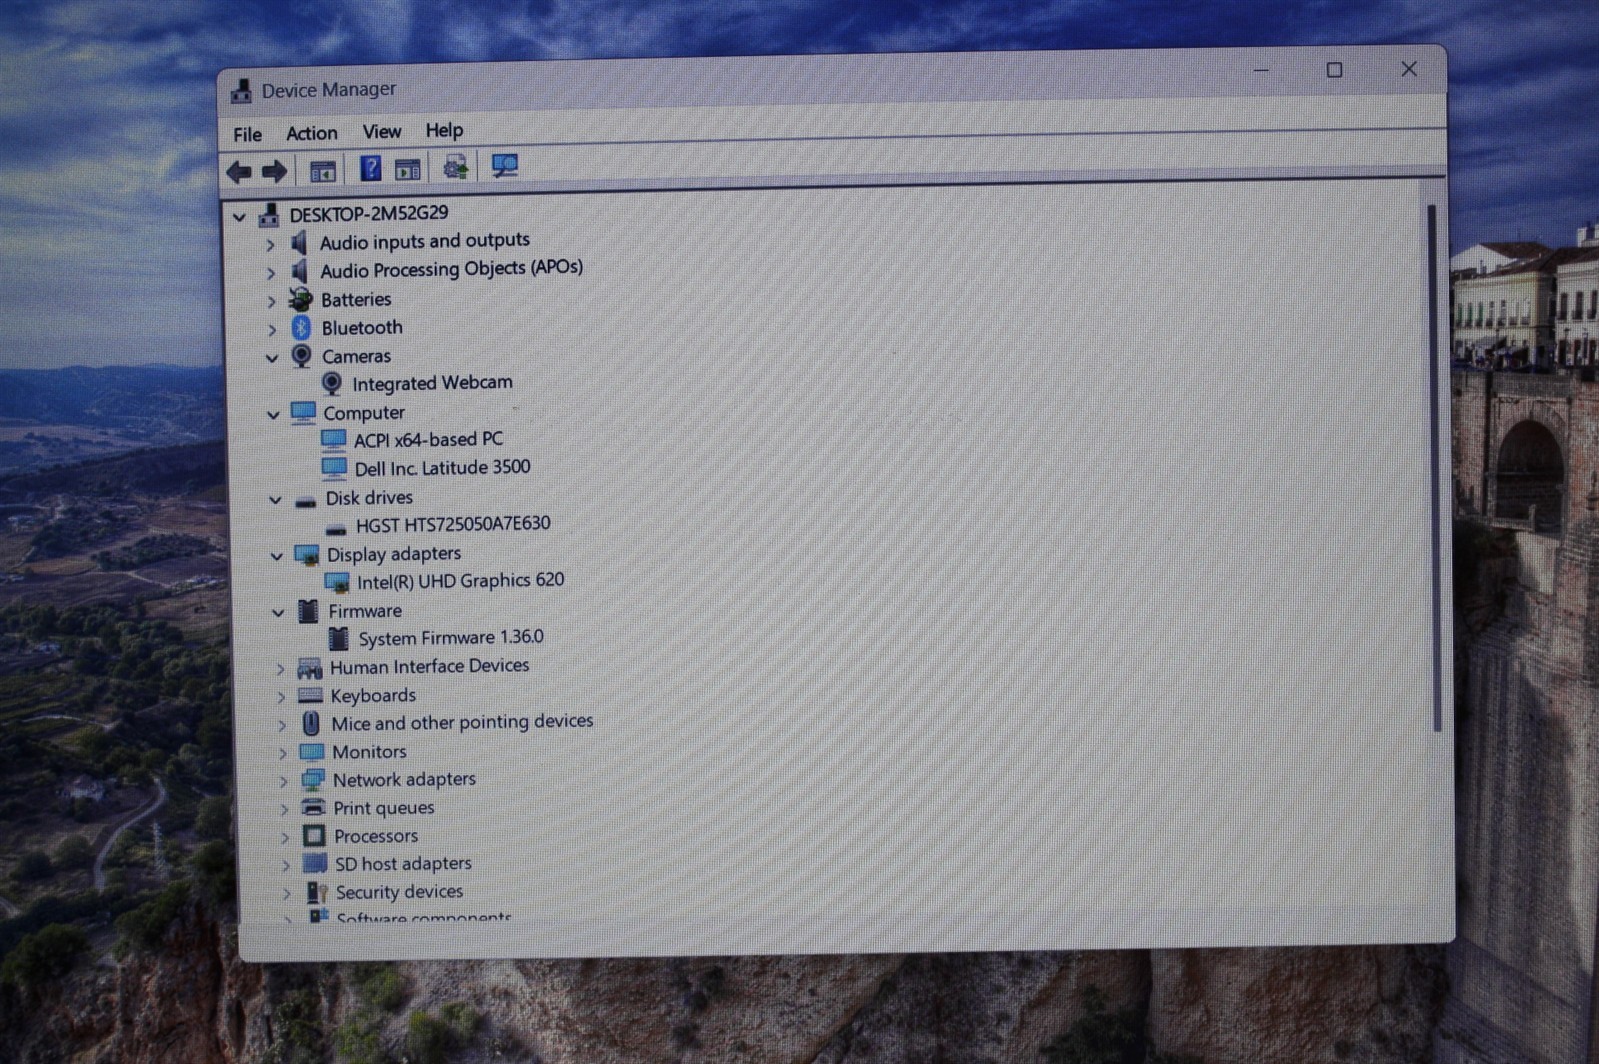This screenshot has height=1064, width=1599.
Task: Select Intel(R) UHD Graphics 620 adapter
Action: (x=460, y=581)
